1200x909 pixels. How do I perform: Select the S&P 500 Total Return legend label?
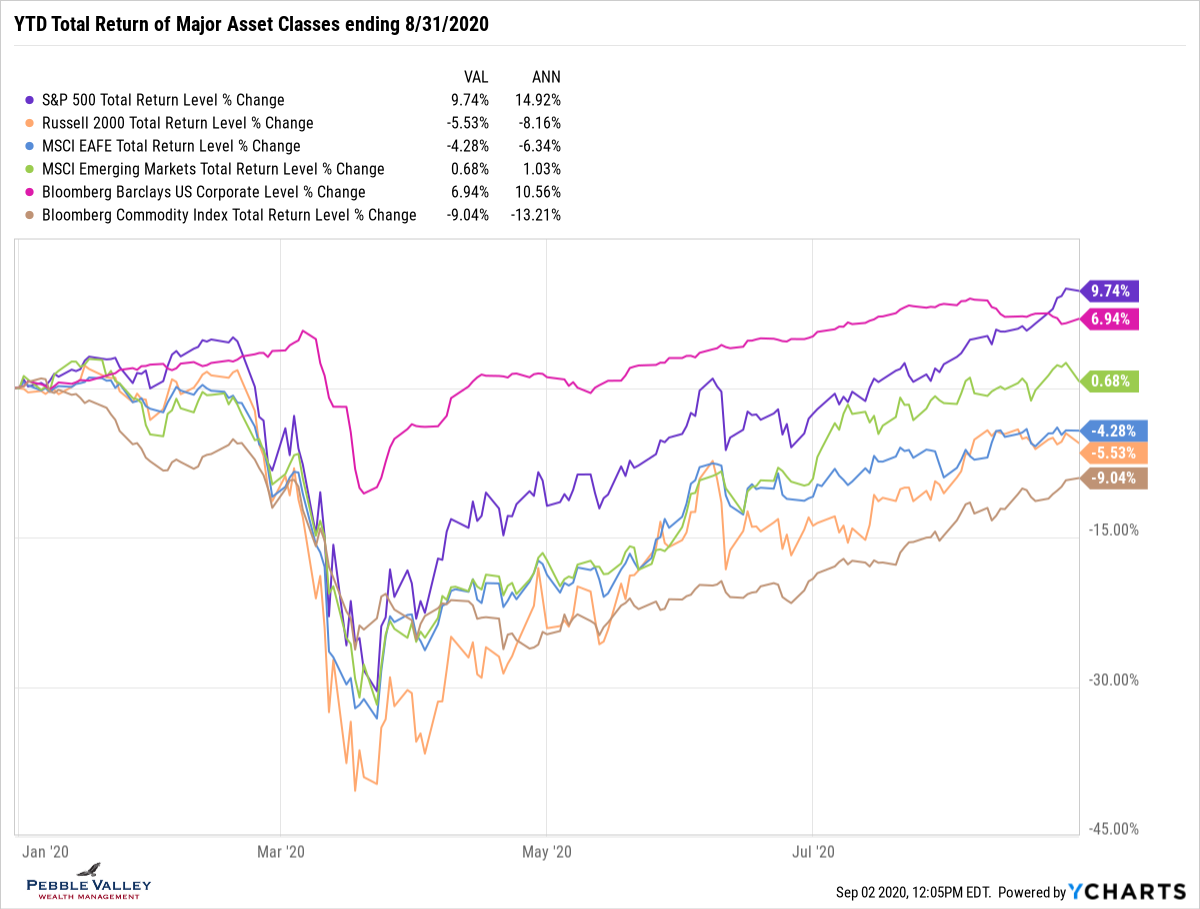click(162, 100)
